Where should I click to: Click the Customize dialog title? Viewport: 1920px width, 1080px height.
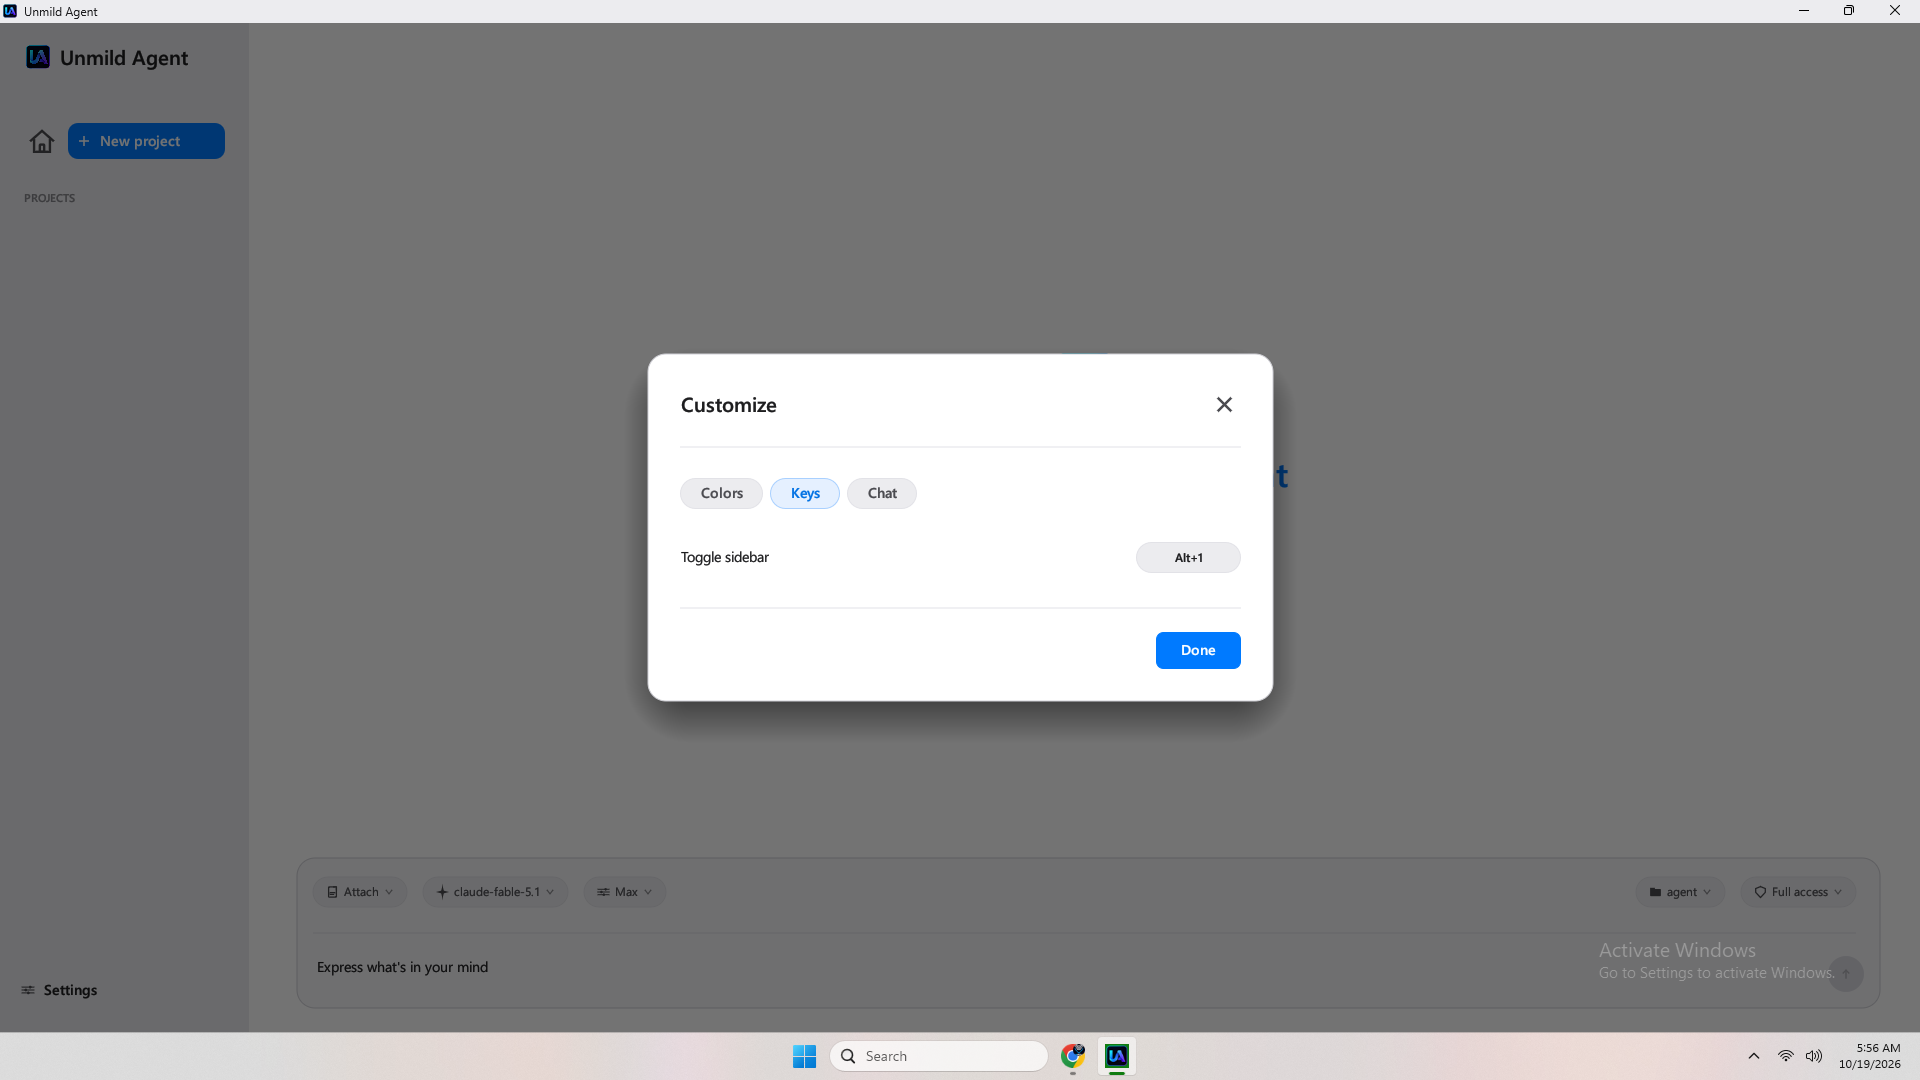pyautogui.click(x=728, y=405)
